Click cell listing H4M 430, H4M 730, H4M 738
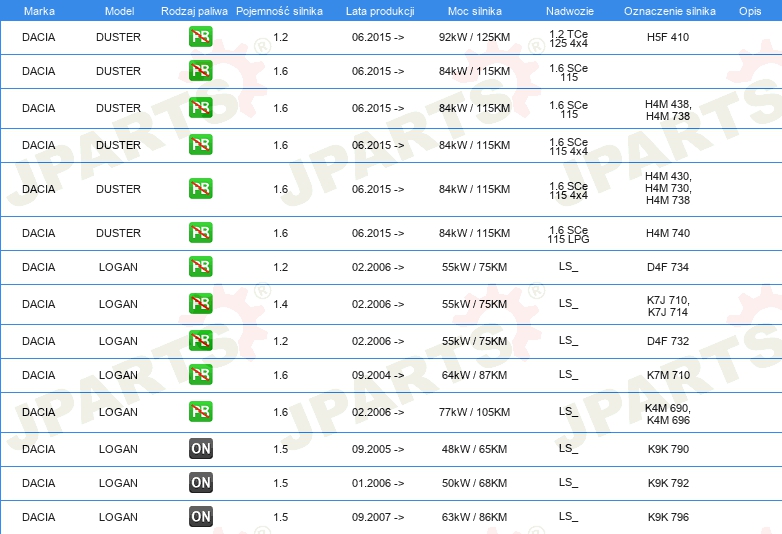This screenshot has height=534, width=782. click(x=668, y=188)
